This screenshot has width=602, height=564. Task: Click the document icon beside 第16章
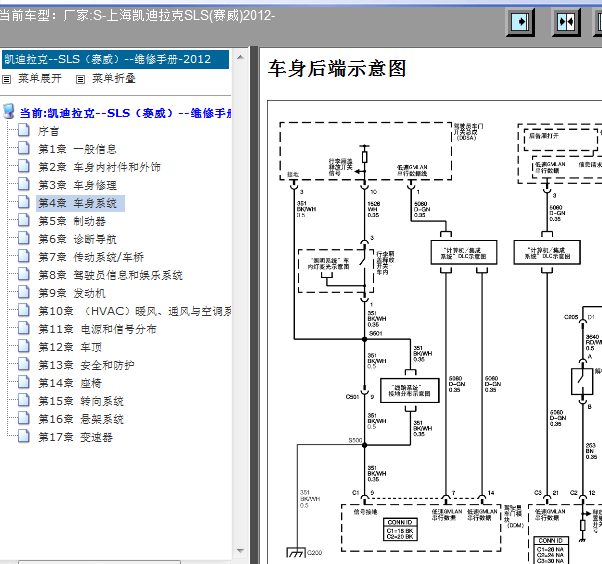pos(24,418)
